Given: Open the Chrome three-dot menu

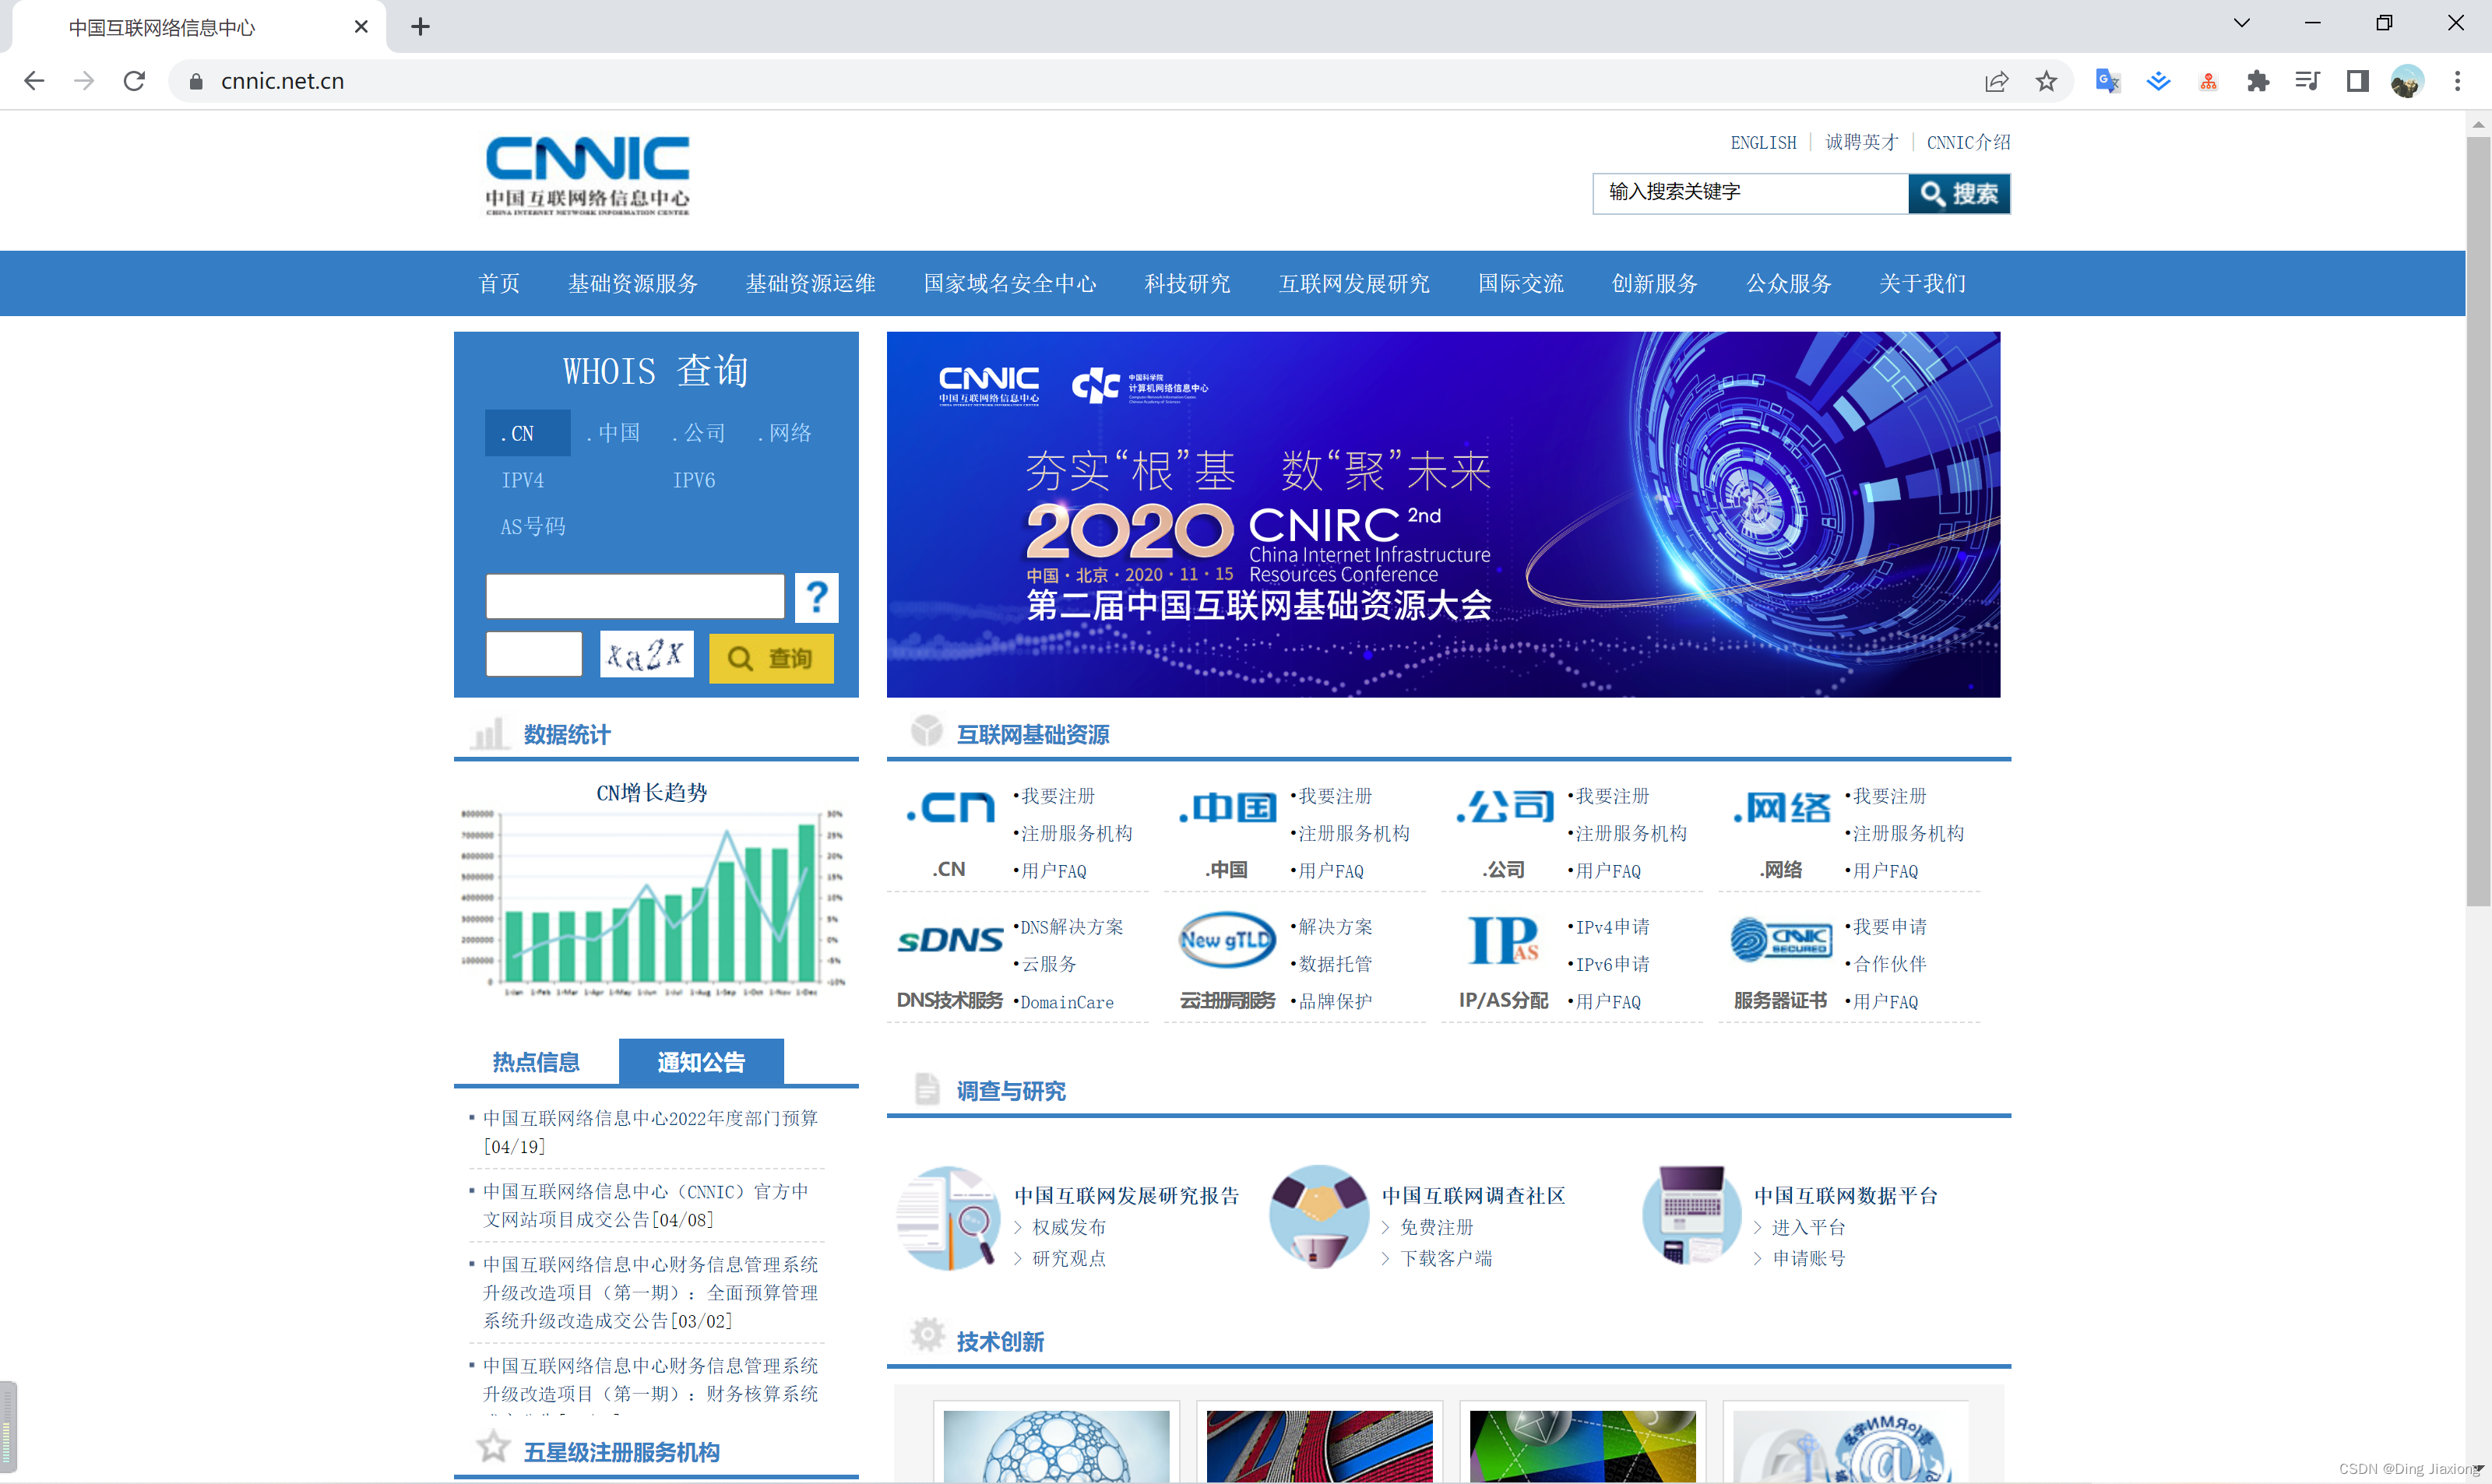Looking at the screenshot, I should pyautogui.click(x=2457, y=81).
